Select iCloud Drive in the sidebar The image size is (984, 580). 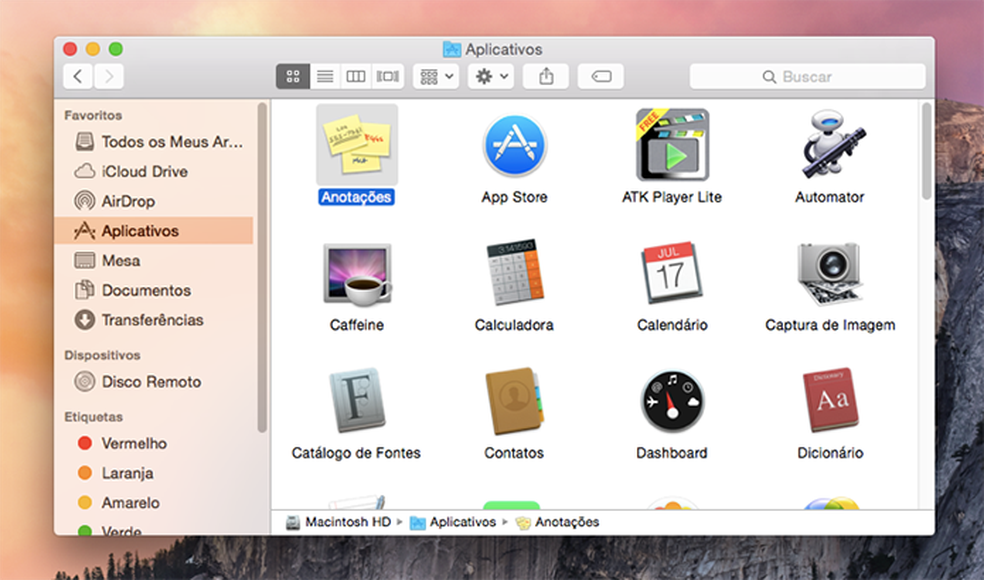[144, 171]
